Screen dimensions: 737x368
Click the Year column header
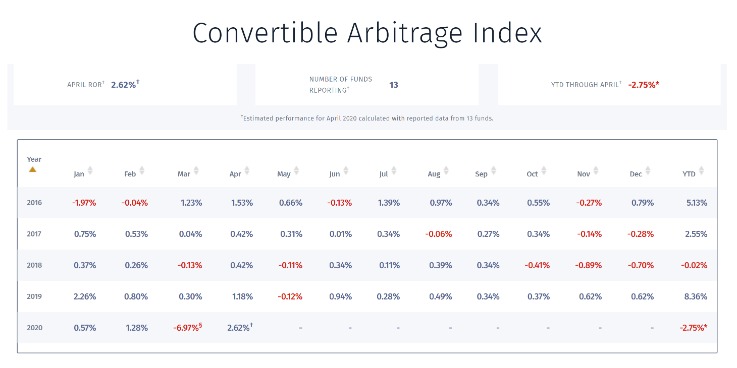[x=34, y=160]
